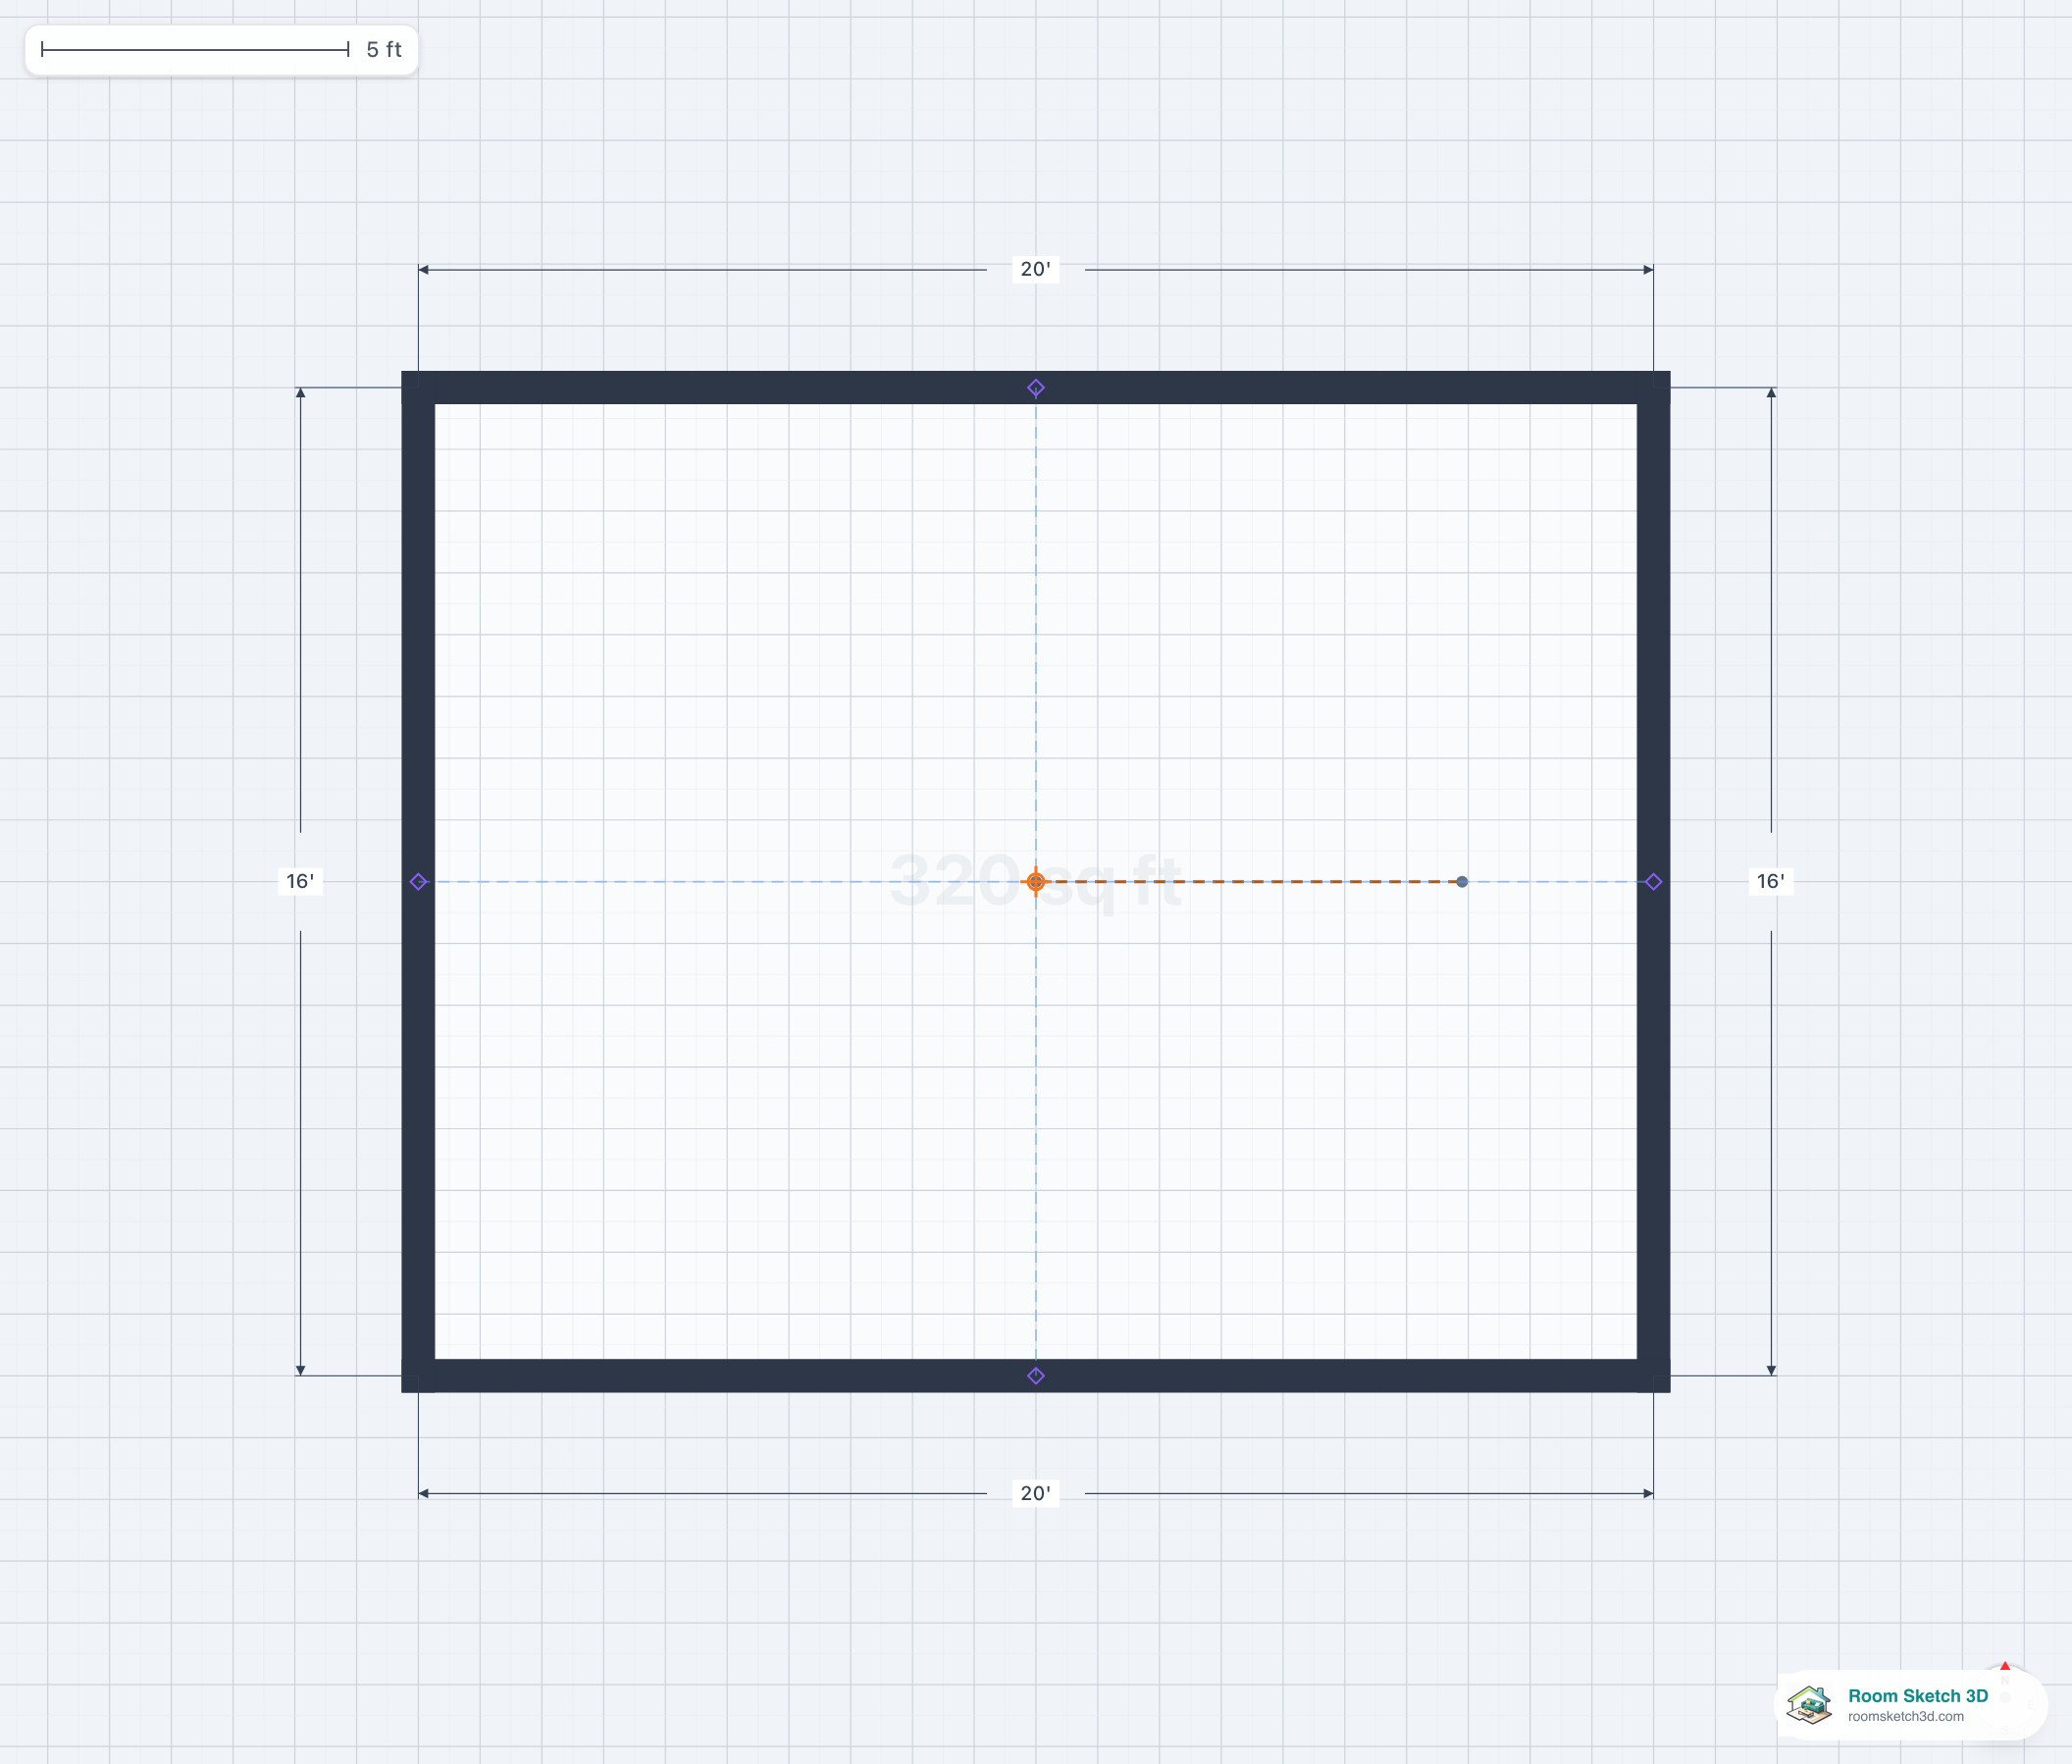Screen dimensions: 2072x1764
Task: Click the Room Sketch 3D house logo
Action: (x=1810, y=1704)
